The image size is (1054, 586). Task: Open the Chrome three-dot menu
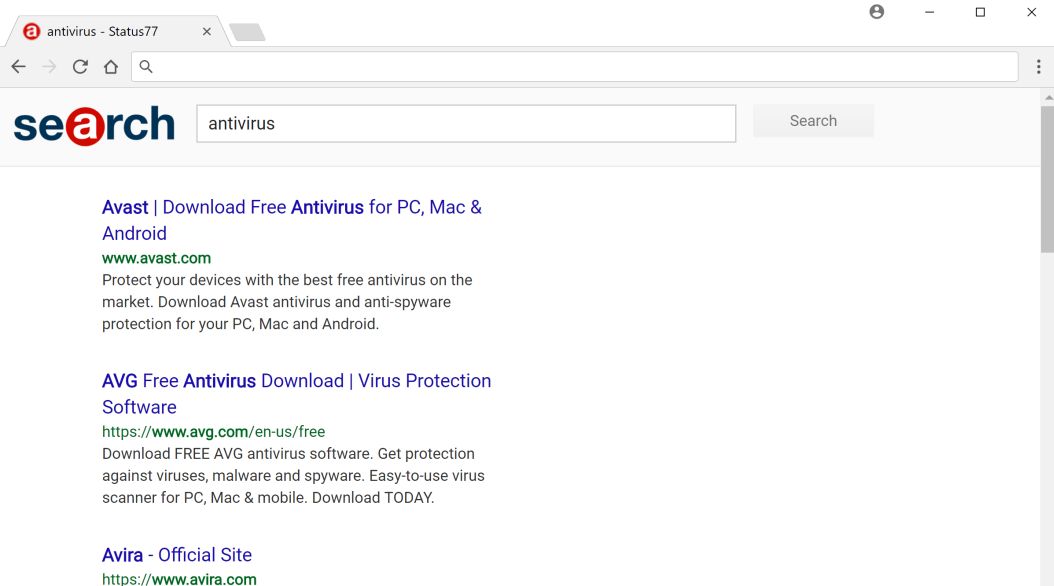click(x=1039, y=67)
